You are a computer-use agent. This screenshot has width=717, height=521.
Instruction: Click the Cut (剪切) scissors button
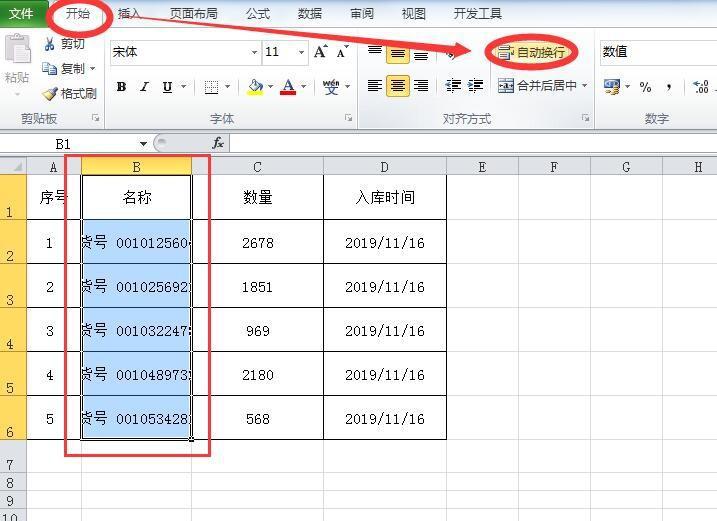click(x=64, y=44)
